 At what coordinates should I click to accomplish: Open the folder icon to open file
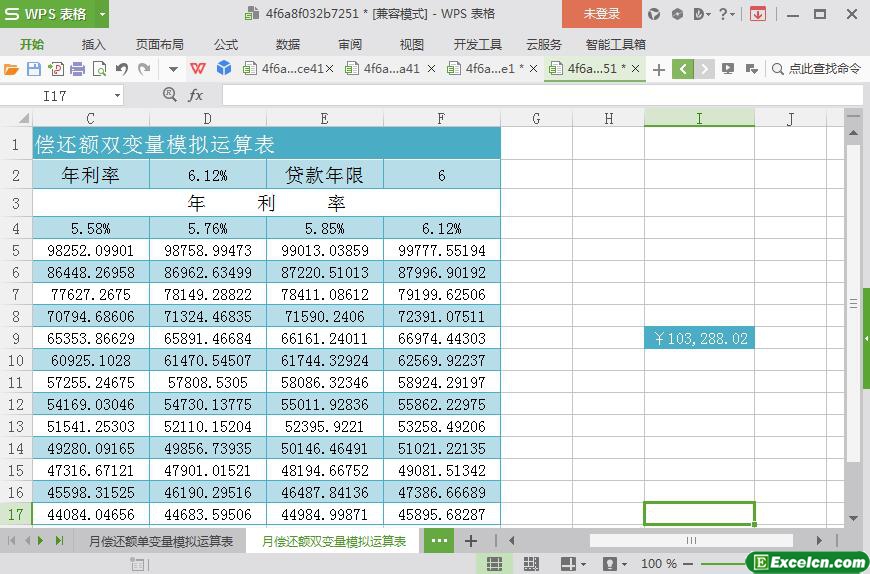tap(11, 69)
